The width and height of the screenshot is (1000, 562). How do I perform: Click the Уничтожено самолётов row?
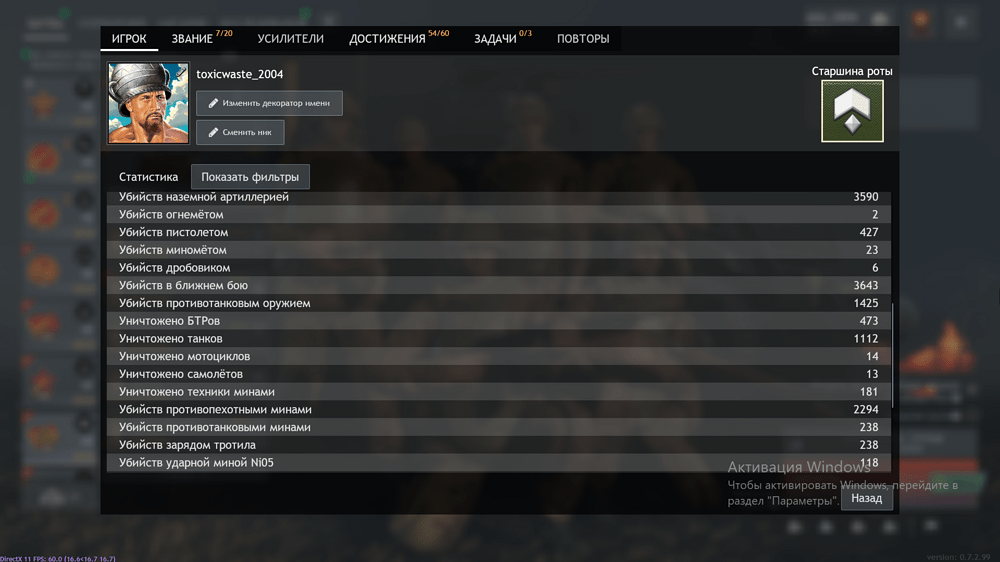498,374
